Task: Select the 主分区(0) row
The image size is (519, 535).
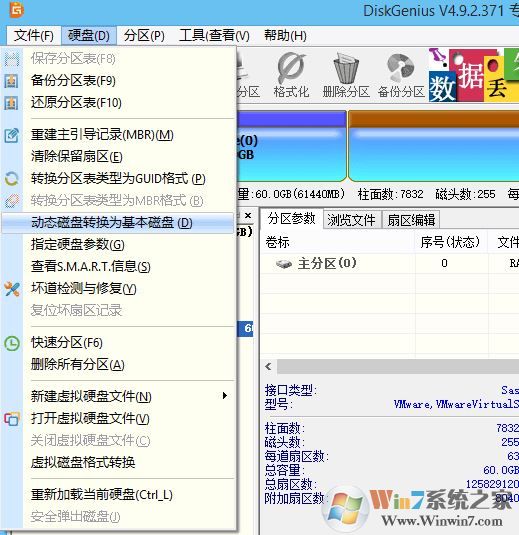Action: (x=390, y=264)
